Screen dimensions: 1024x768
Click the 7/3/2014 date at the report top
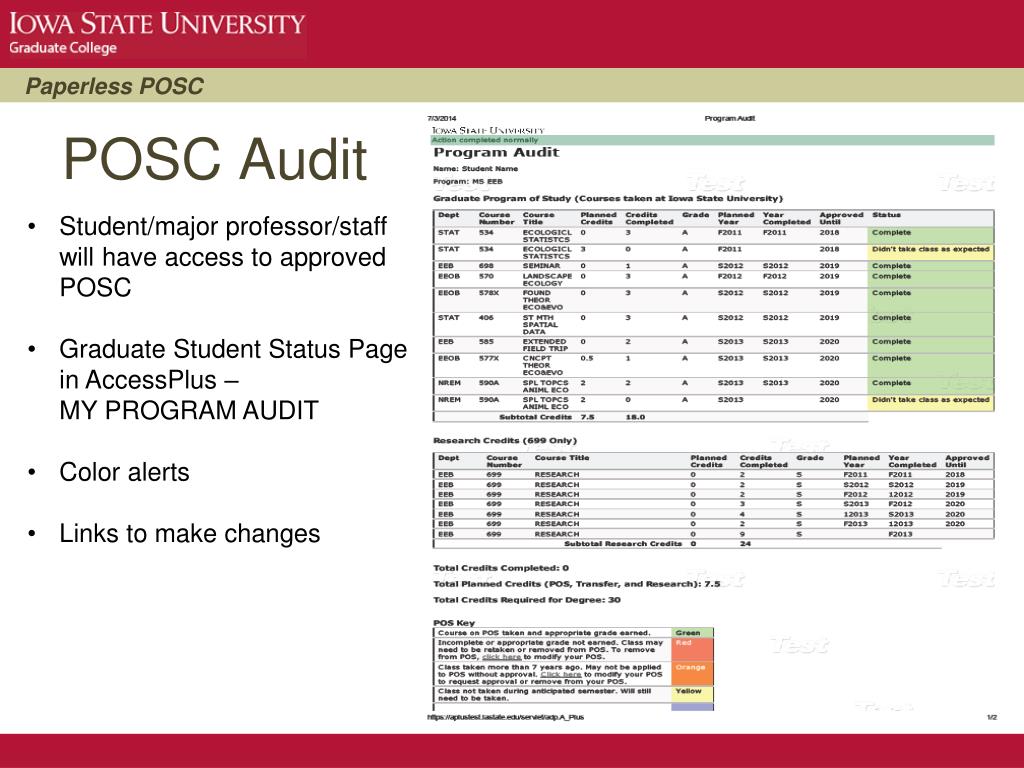click(441, 118)
